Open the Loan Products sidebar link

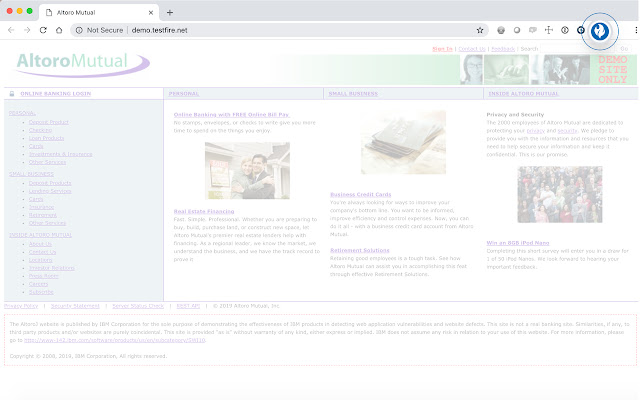[47, 138]
